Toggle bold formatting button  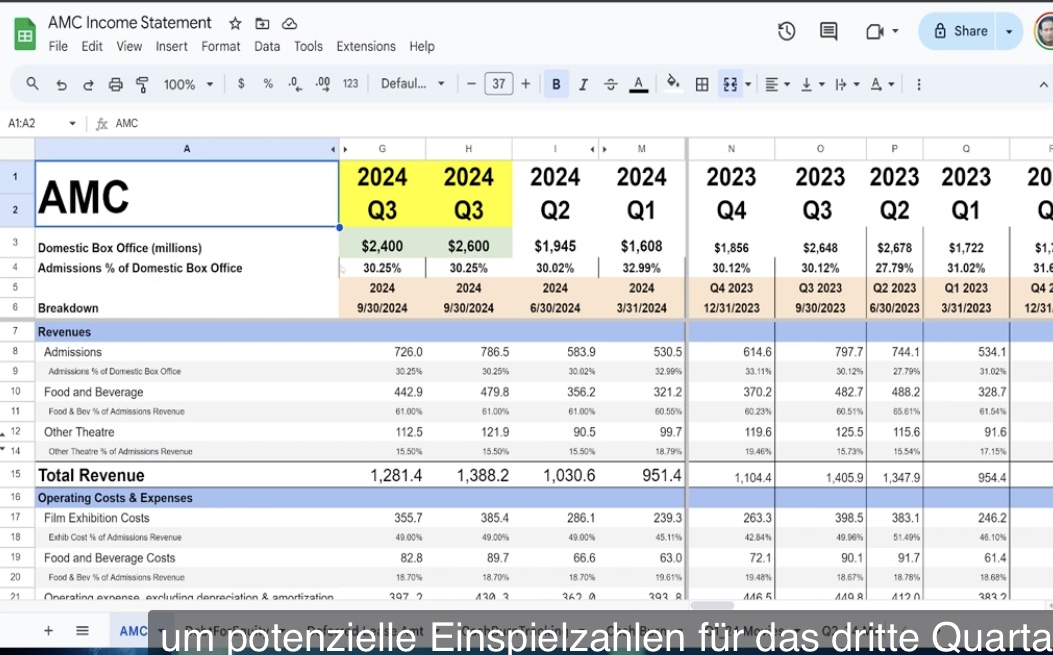pos(556,84)
